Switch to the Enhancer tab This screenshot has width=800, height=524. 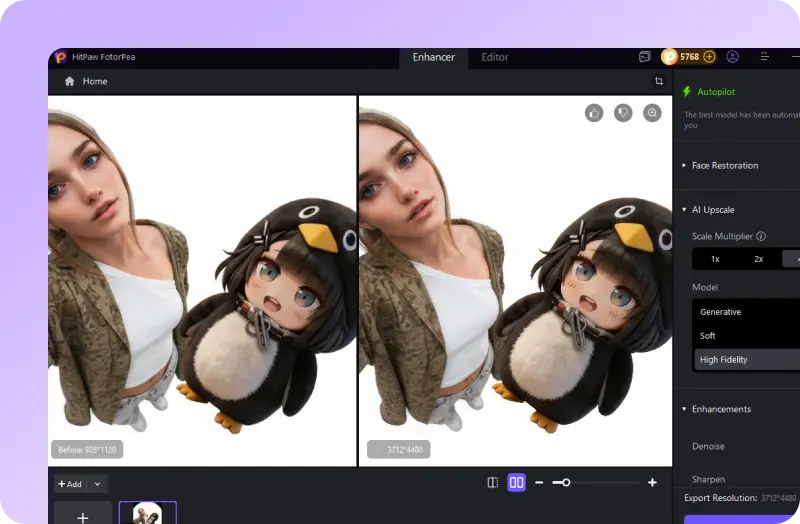[x=434, y=57]
